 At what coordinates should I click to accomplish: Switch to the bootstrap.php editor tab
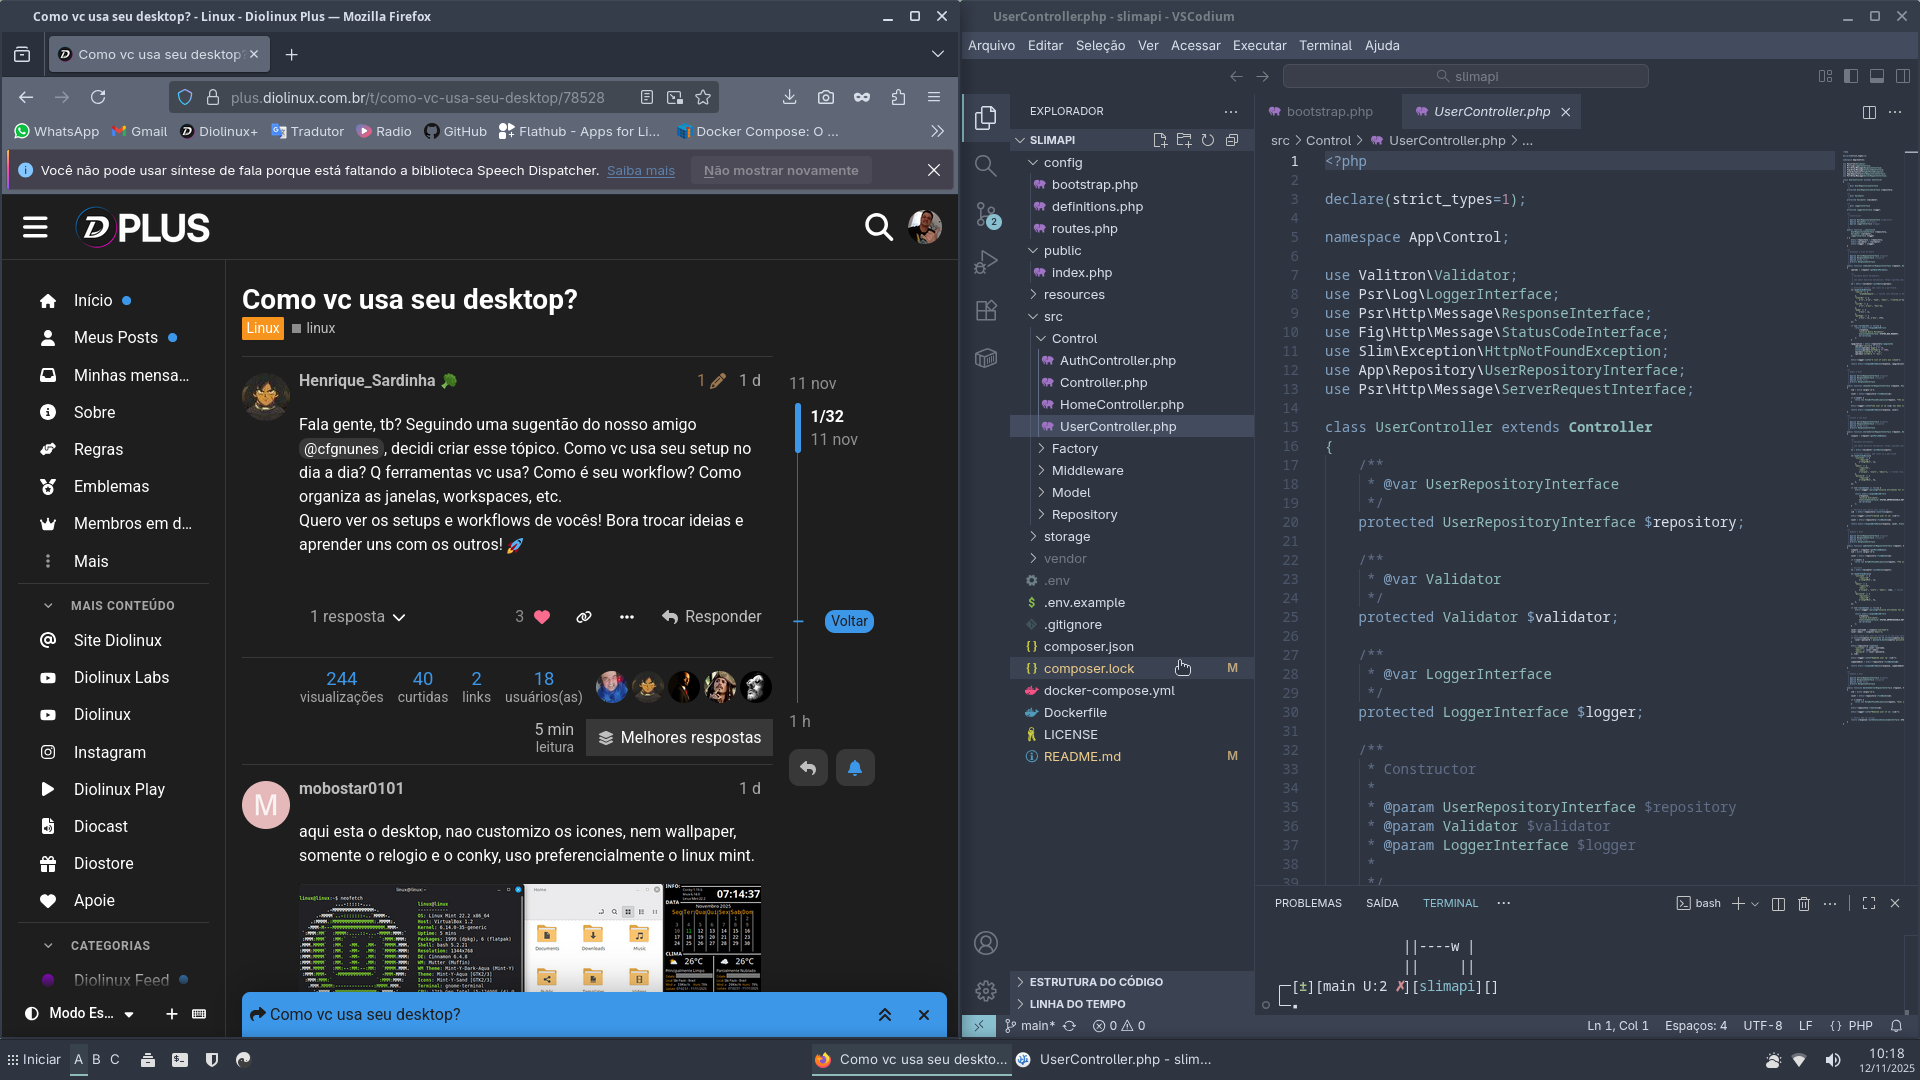[1328, 112]
